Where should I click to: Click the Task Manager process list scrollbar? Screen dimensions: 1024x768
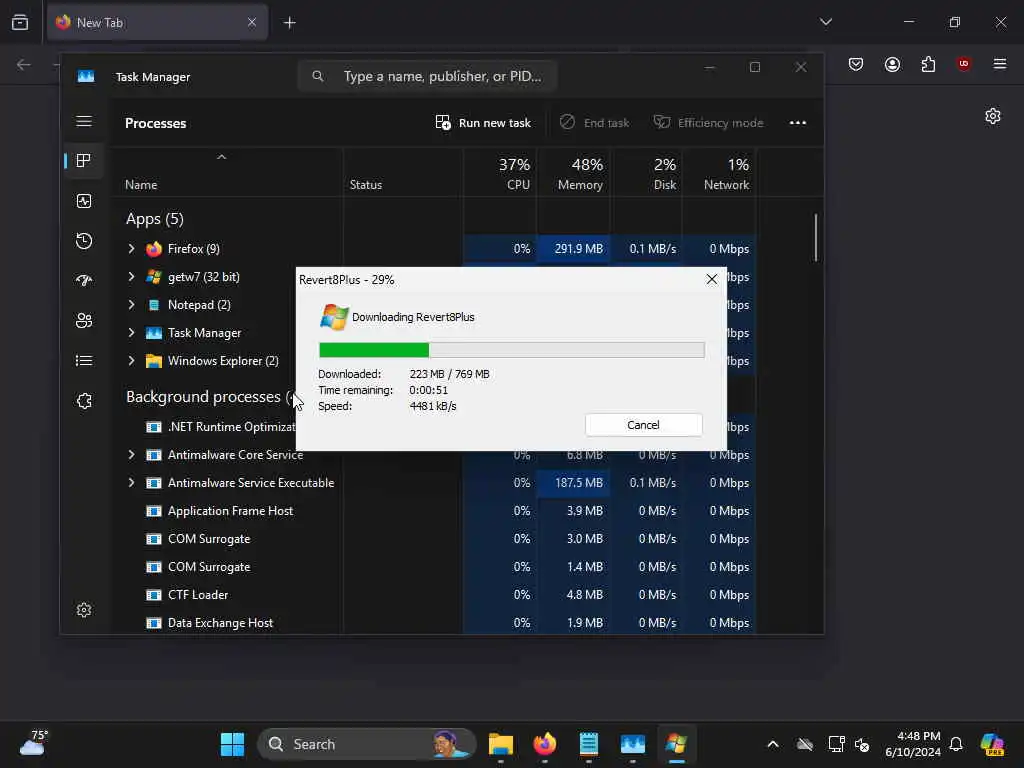click(816, 237)
